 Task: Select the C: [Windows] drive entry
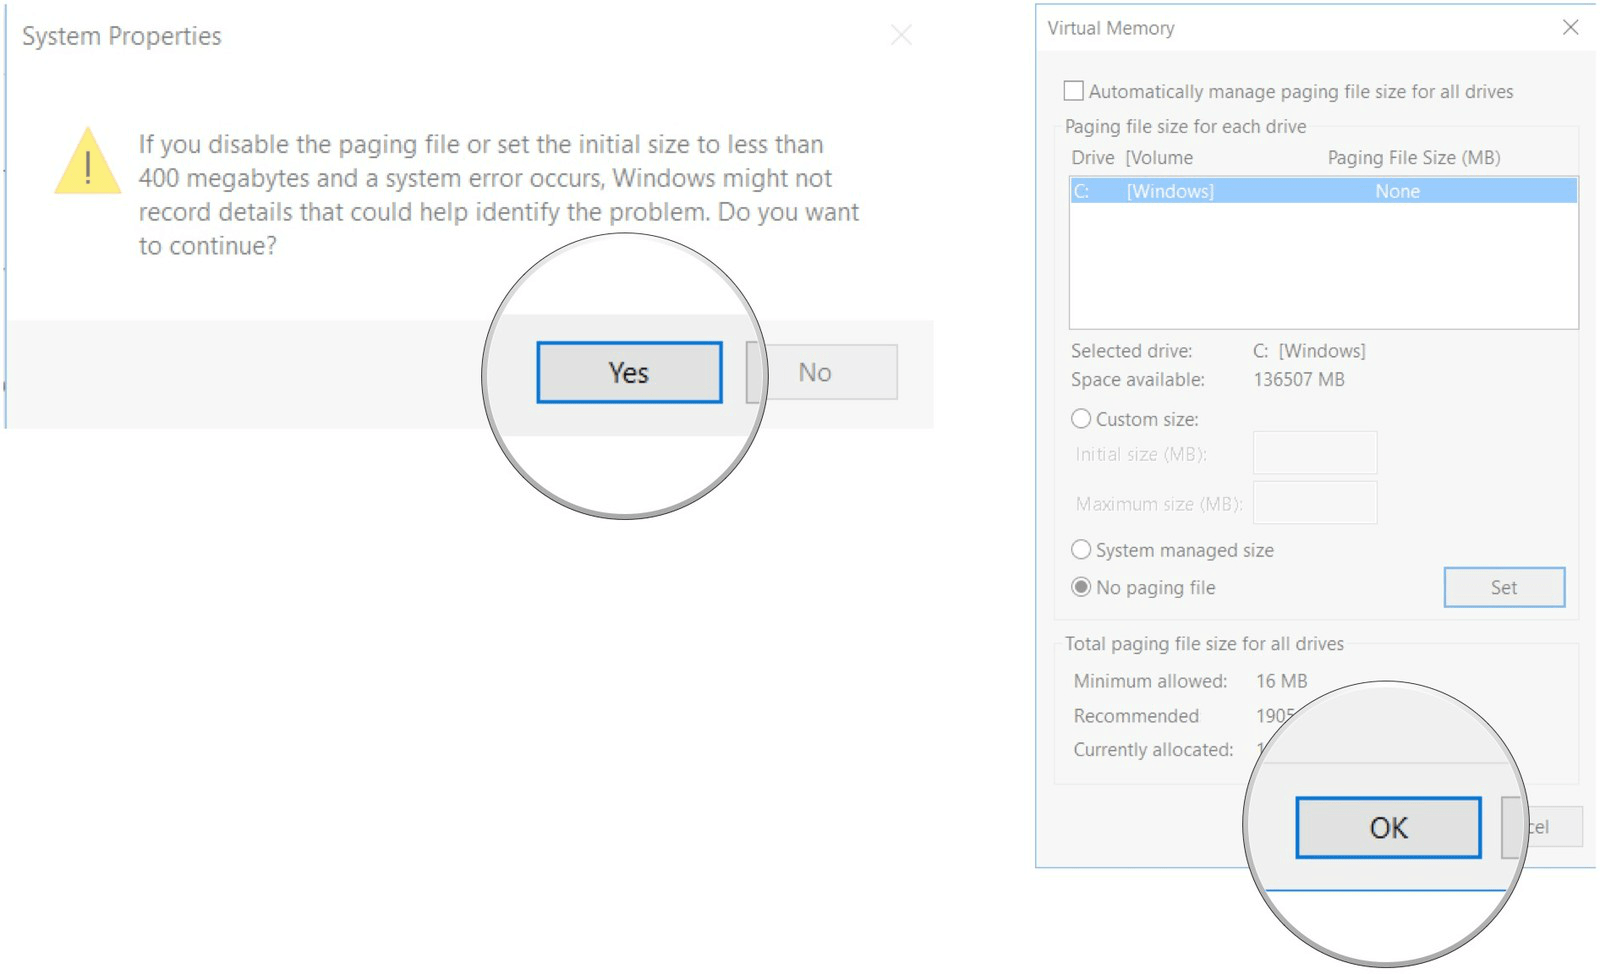point(1200,191)
